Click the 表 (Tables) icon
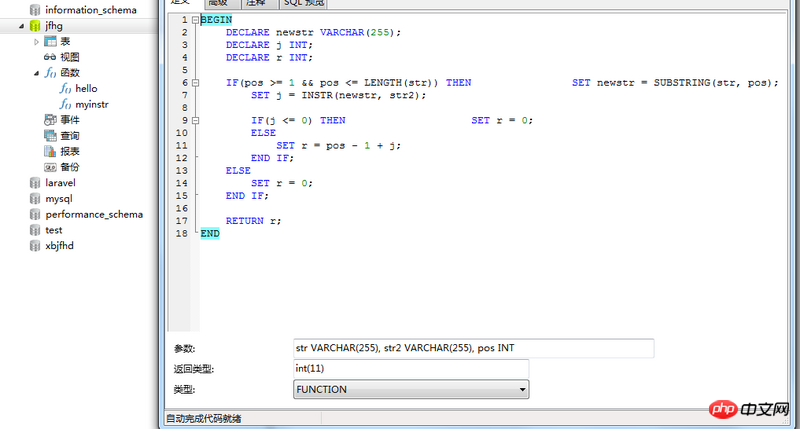 [x=50, y=41]
